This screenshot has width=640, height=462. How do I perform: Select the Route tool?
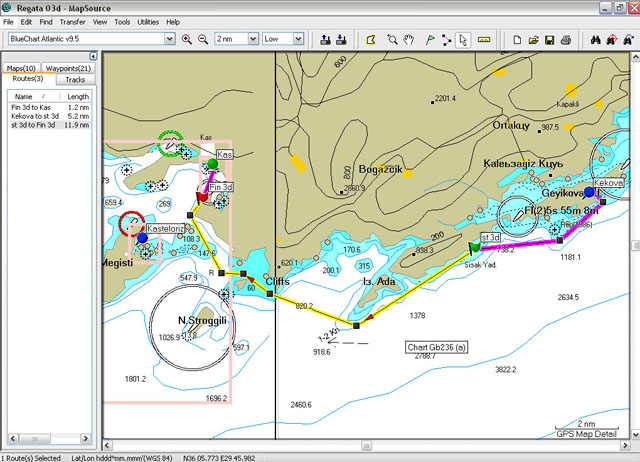446,40
